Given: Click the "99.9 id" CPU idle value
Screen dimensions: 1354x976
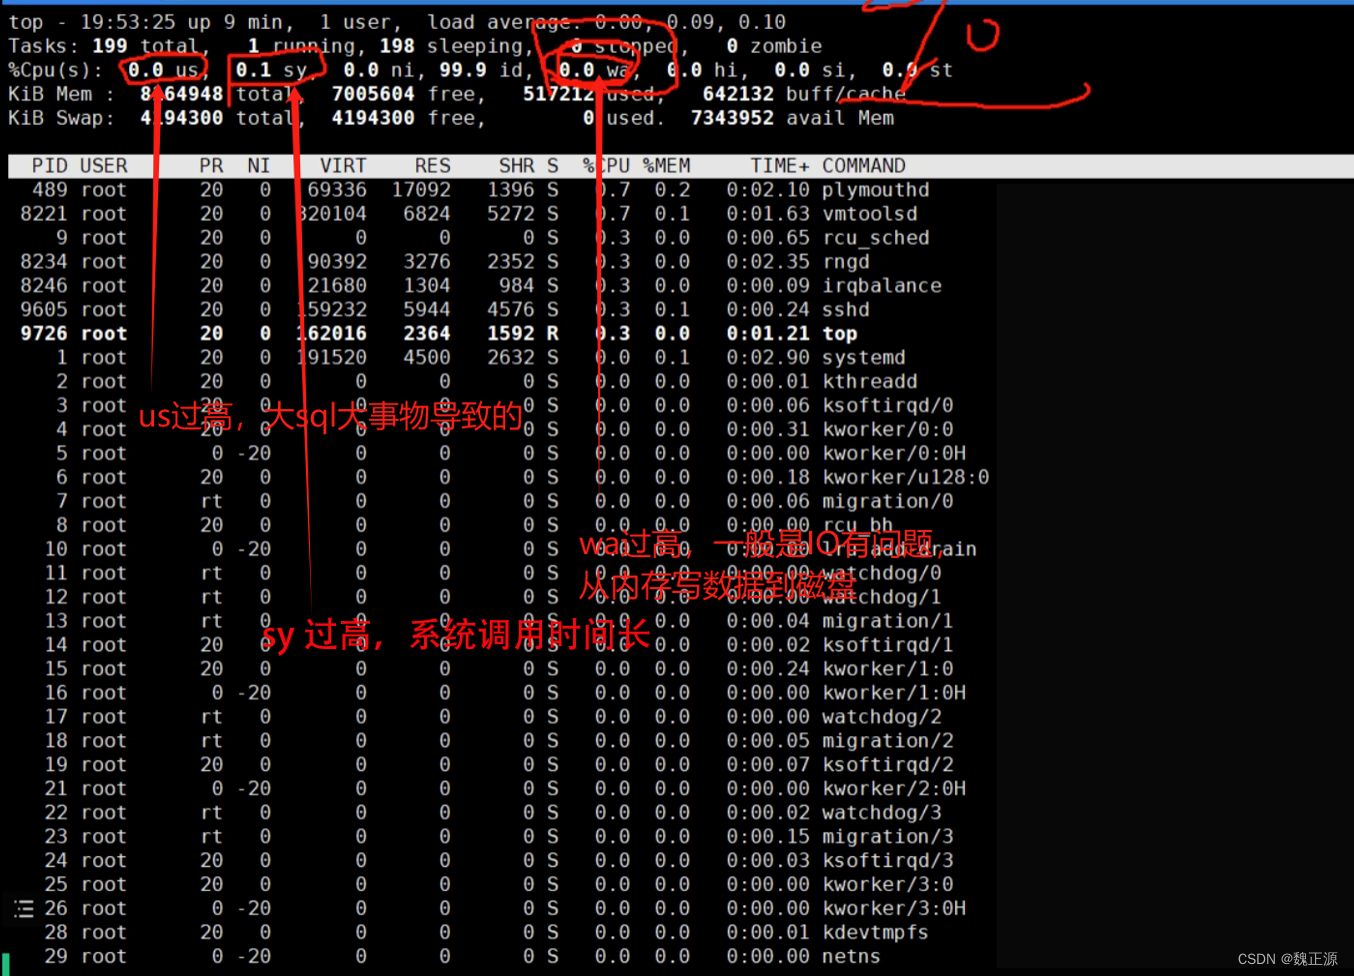Looking at the screenshot, I should click(481, 70).
